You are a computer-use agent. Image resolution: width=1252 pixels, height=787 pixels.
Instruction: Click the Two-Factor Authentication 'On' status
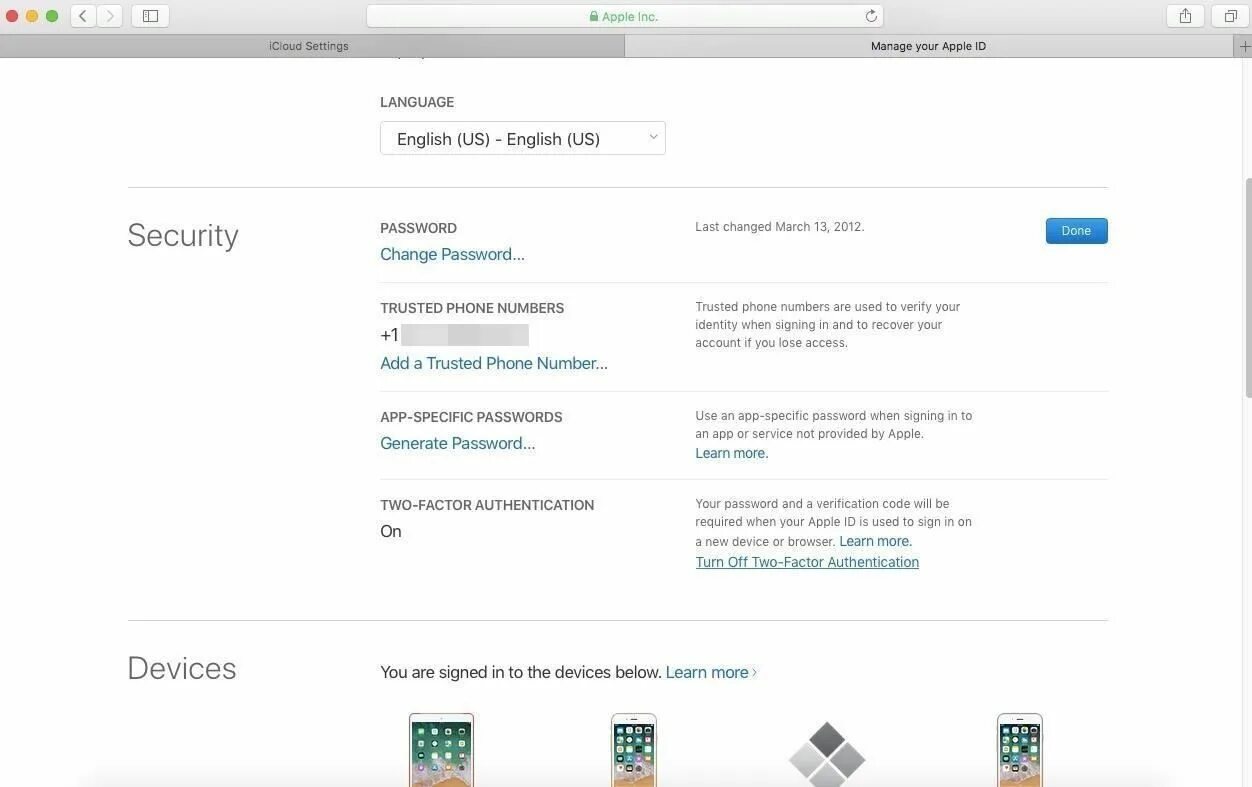click(x=391, y=531)
